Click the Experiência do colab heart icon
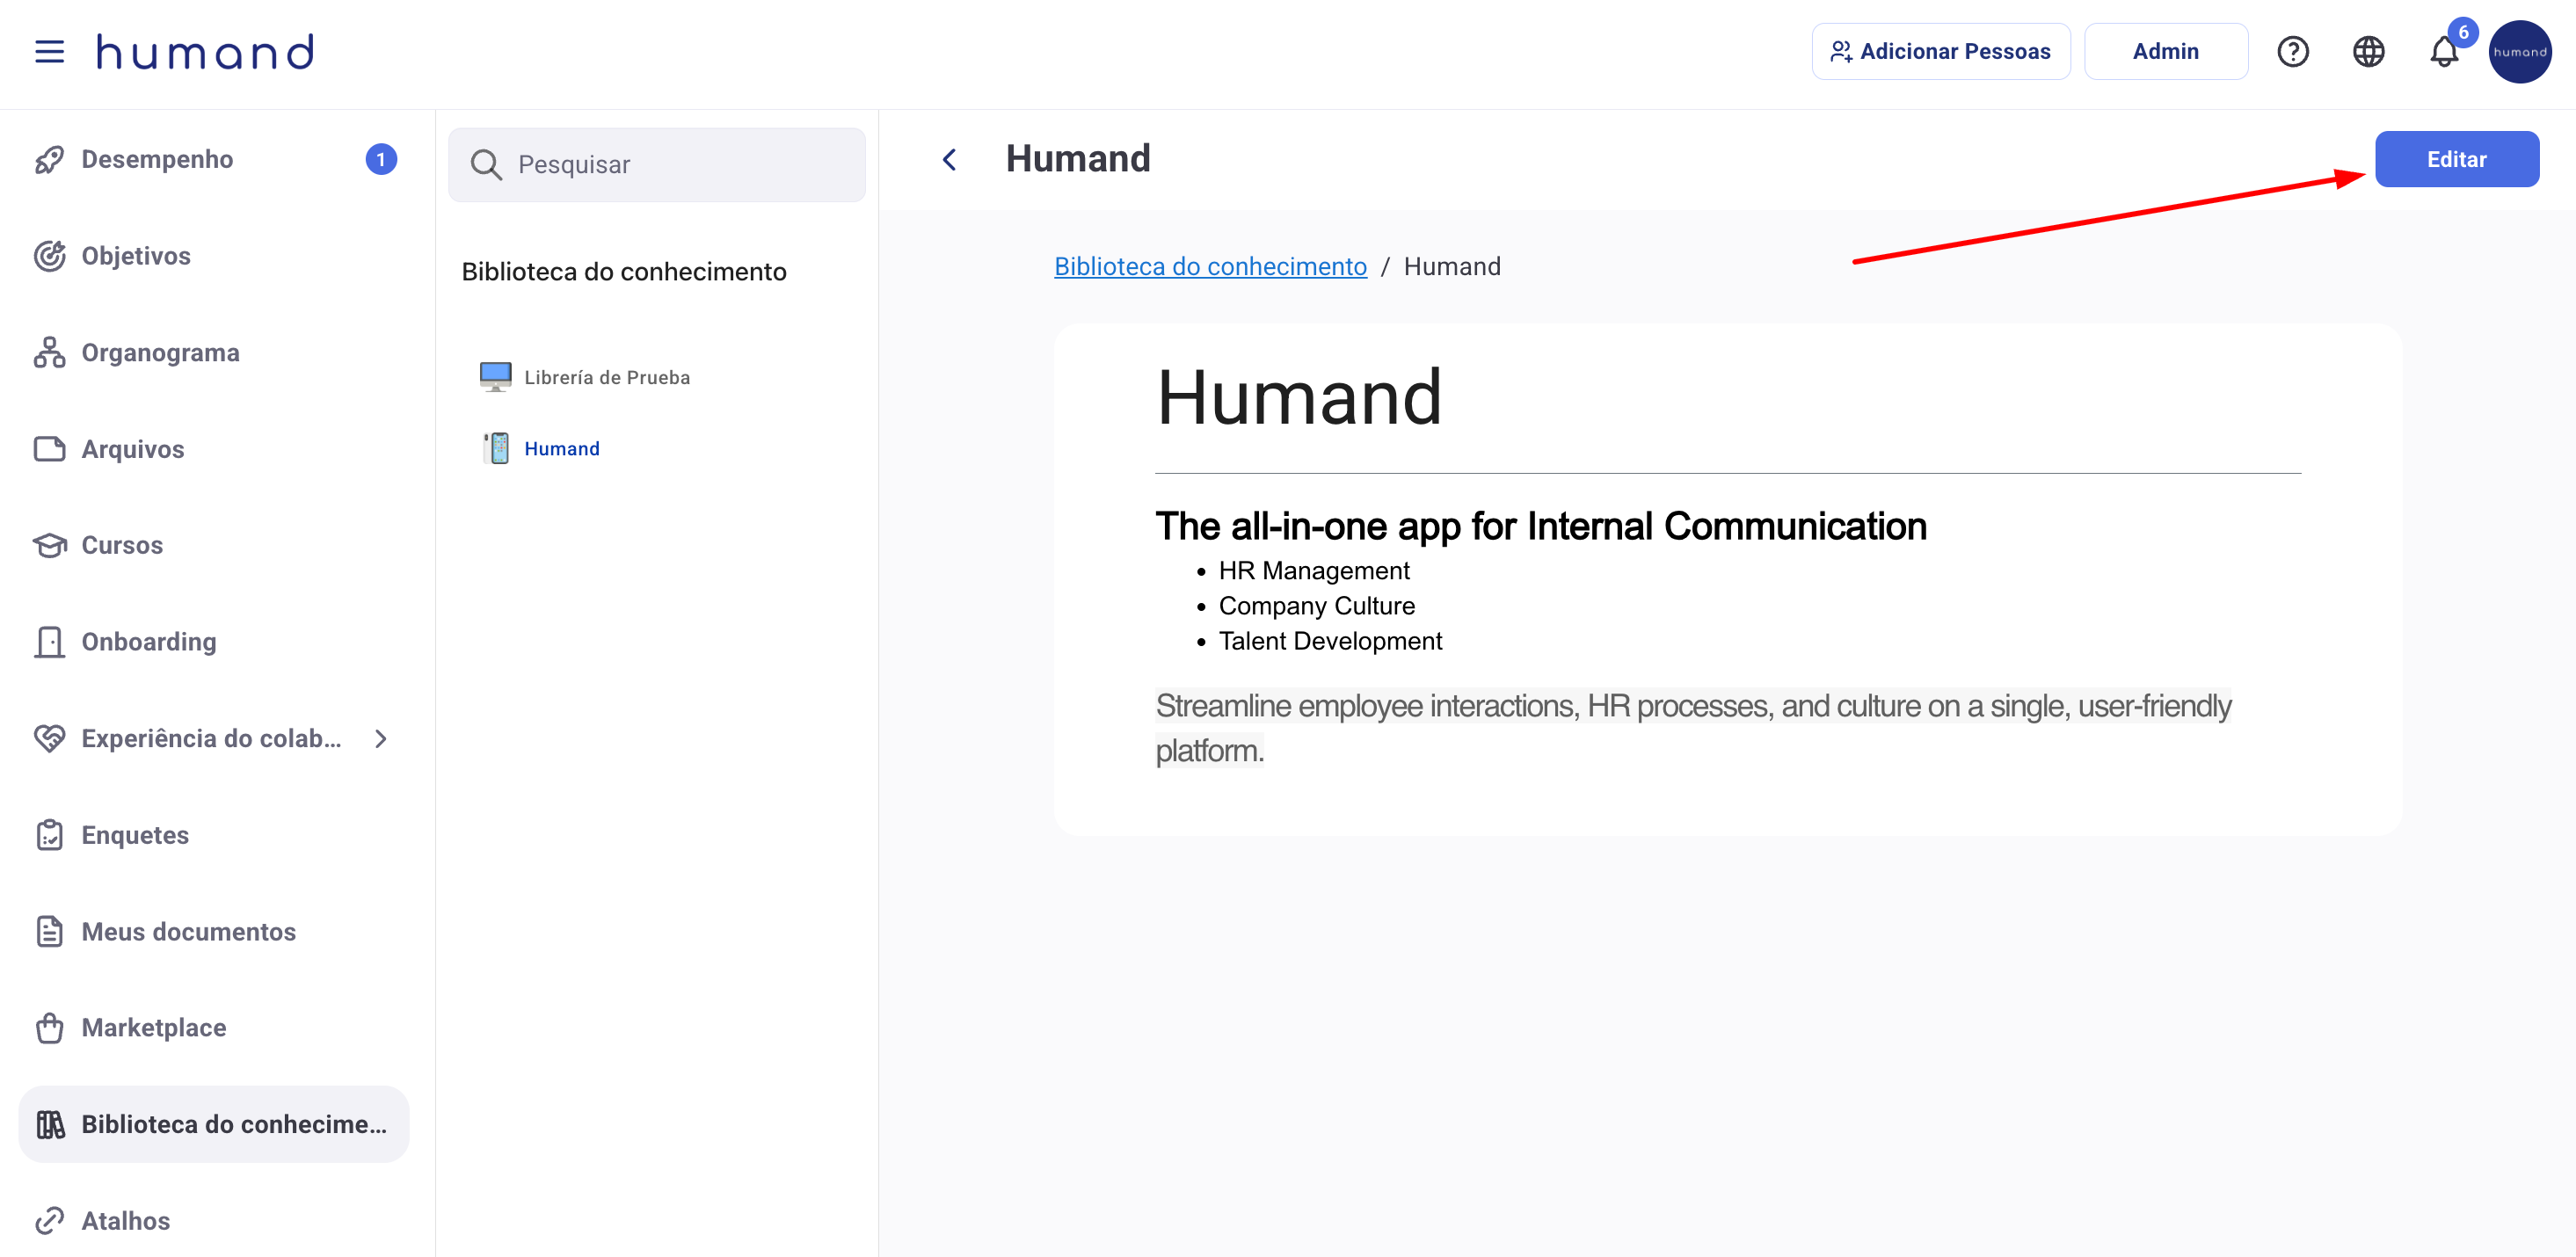The image size is (2576, 1257). [x=49, y=738]
